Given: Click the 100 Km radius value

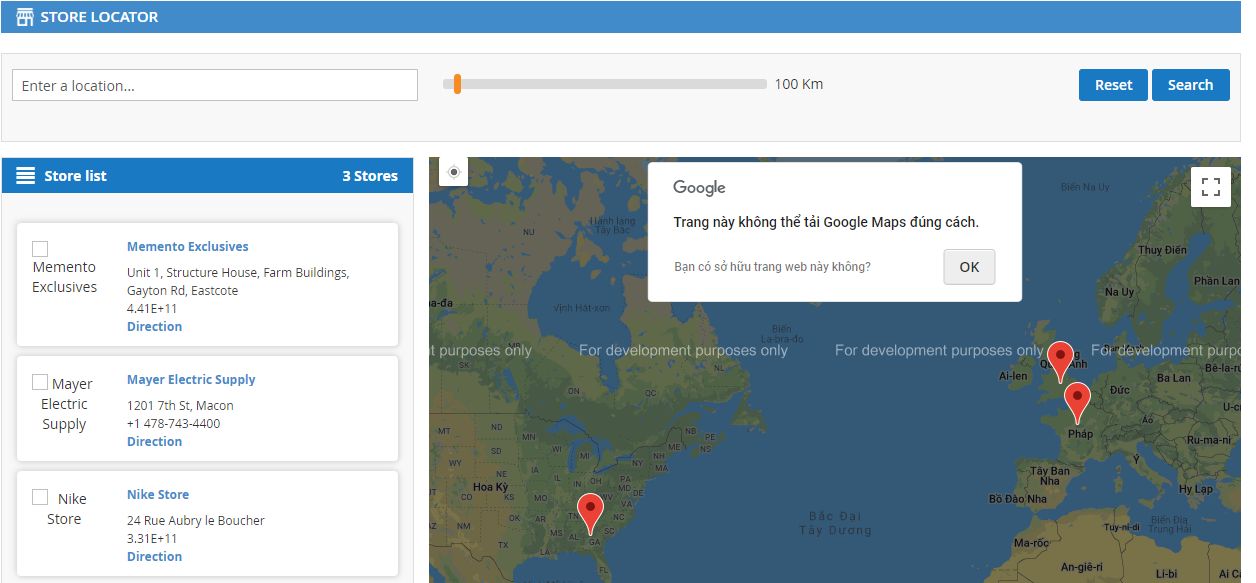Looking at the screenshot, I should [x=799, y=84].
